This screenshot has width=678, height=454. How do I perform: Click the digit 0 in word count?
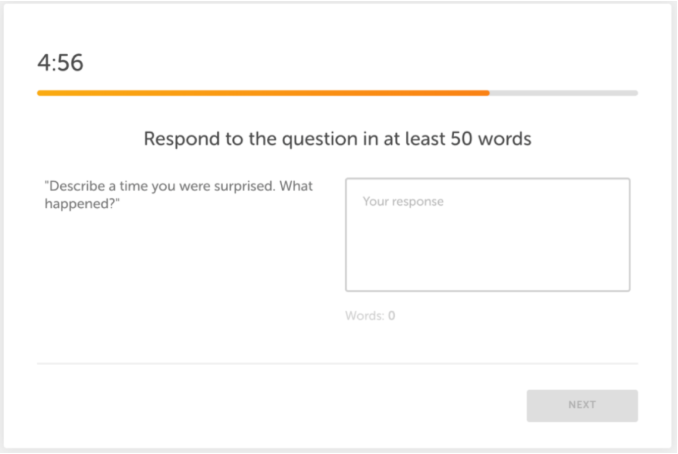click(x=391, y=316)
